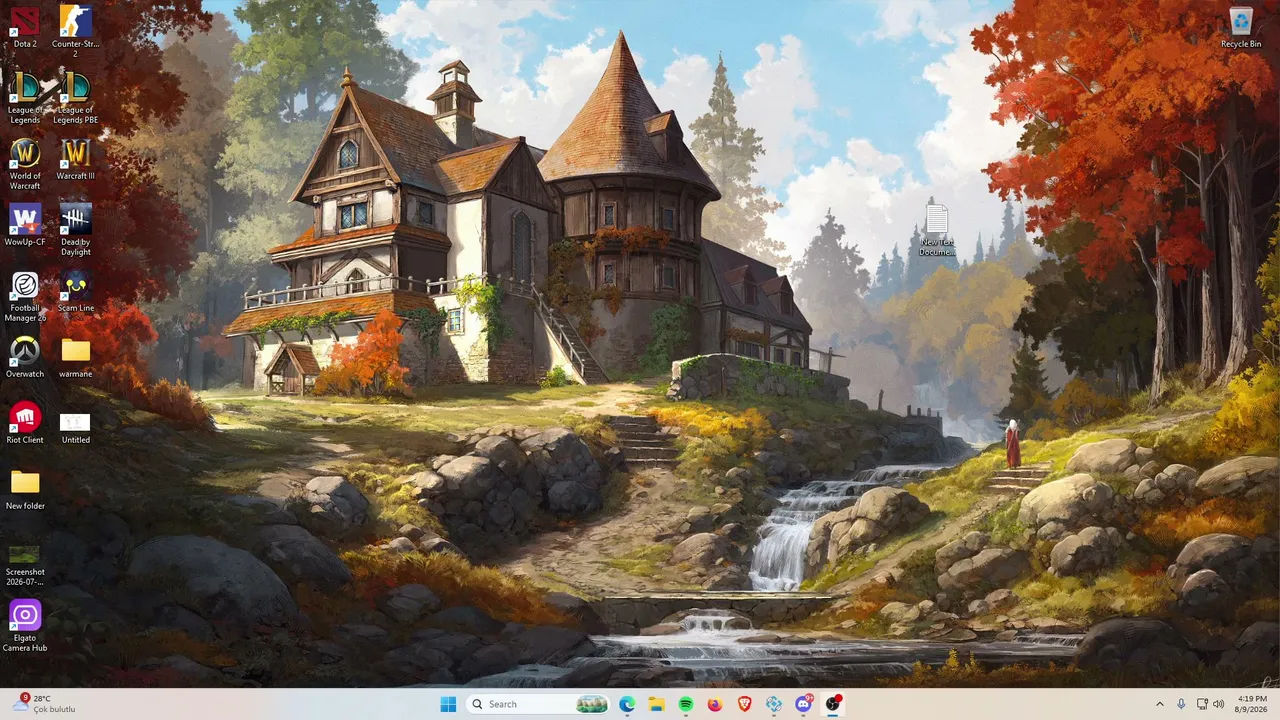Select the Scam Line shortcut

(75, 291)
